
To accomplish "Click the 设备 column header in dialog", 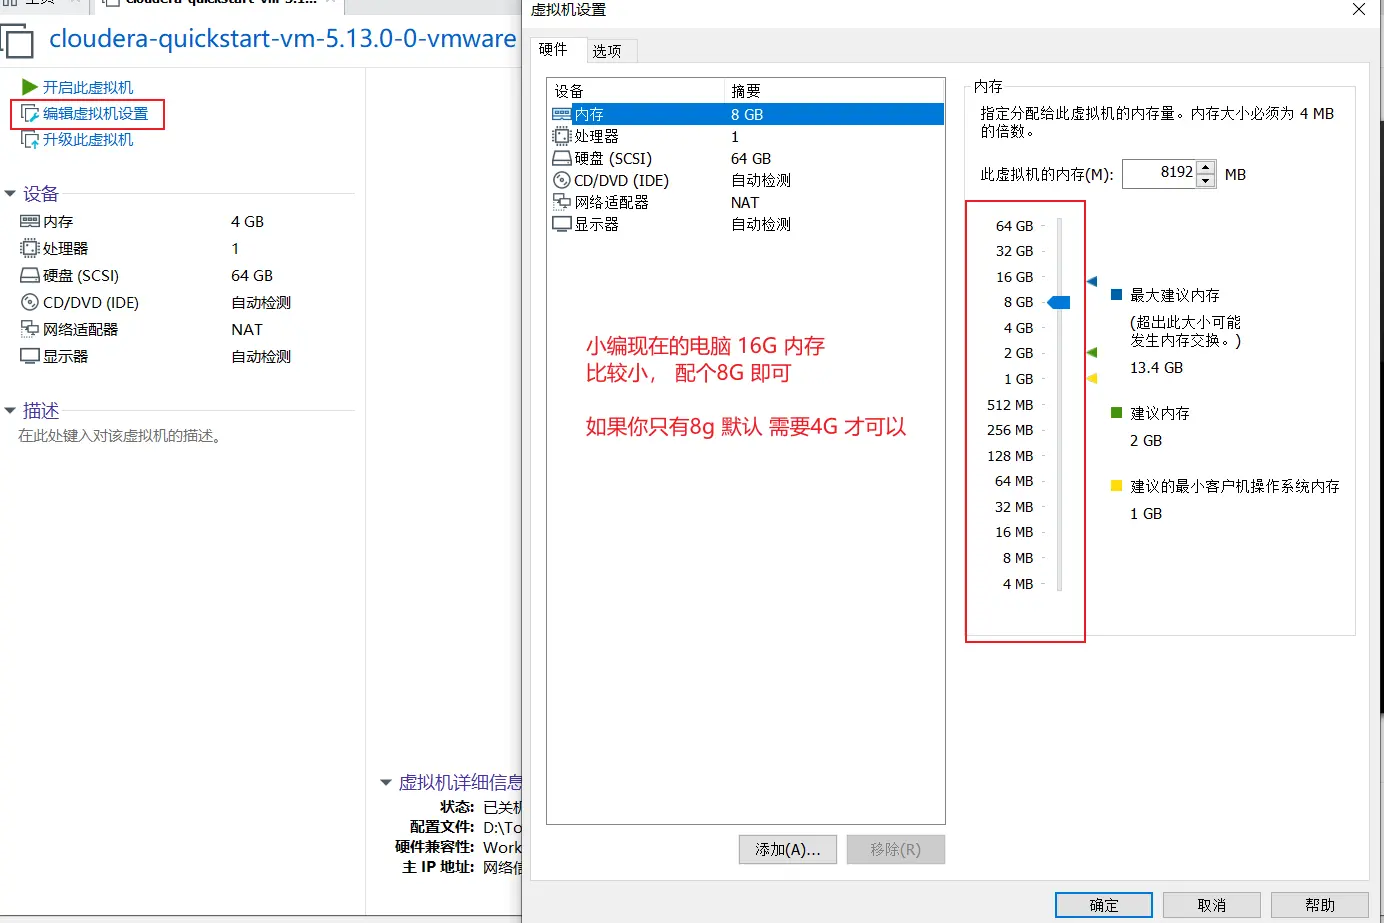I will [636, 91].
